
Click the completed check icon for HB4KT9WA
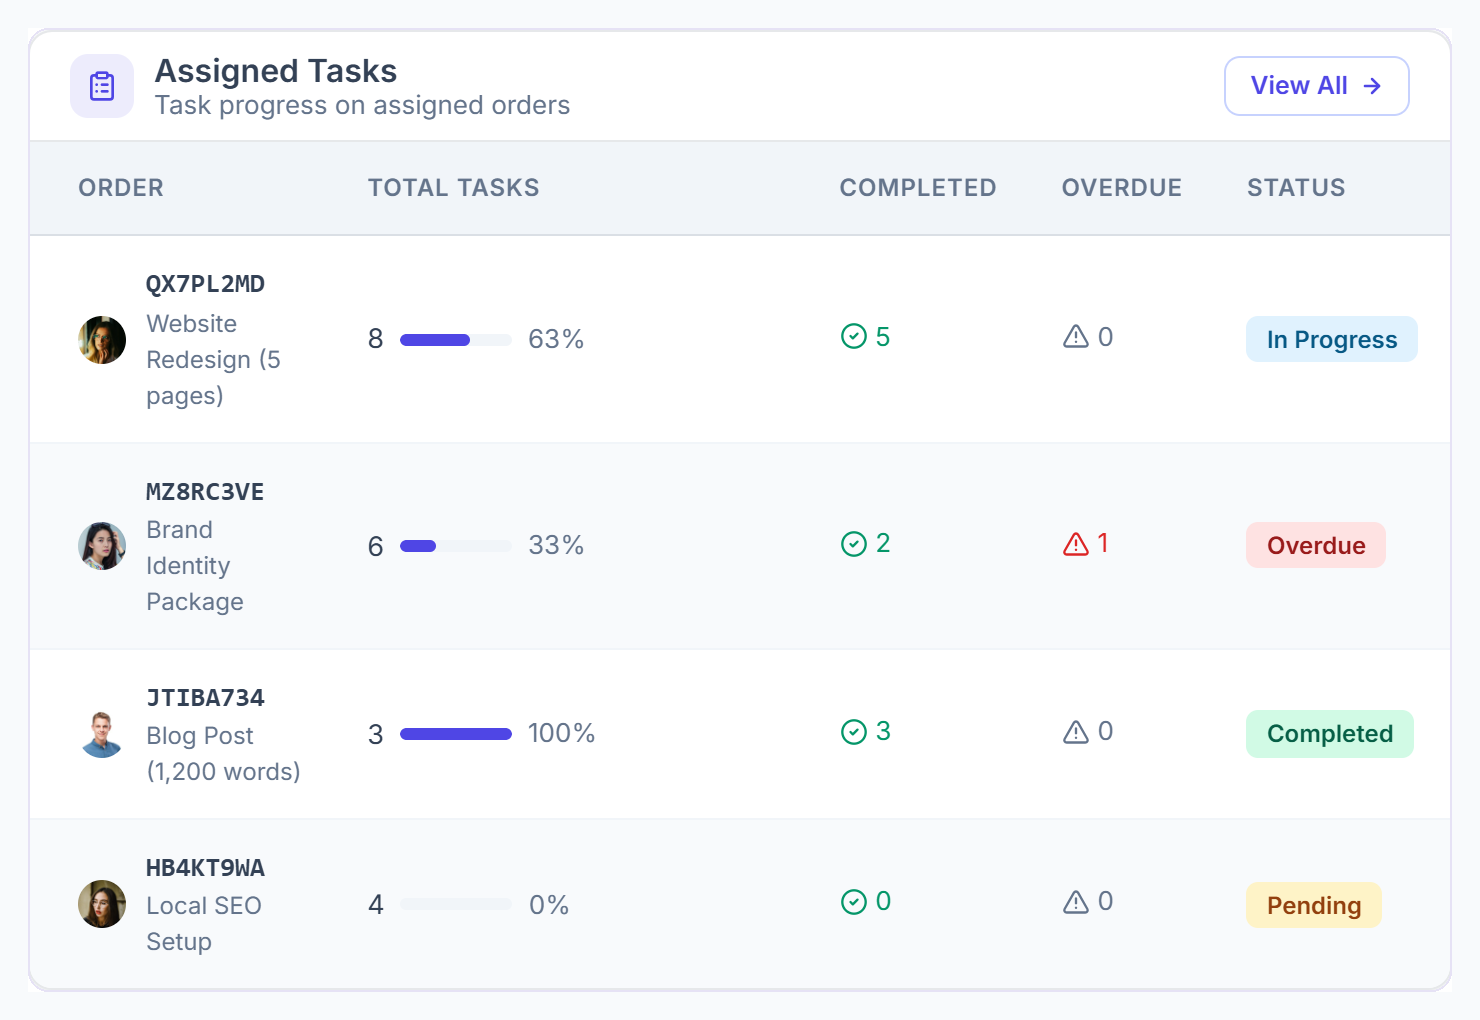(854, 902)
